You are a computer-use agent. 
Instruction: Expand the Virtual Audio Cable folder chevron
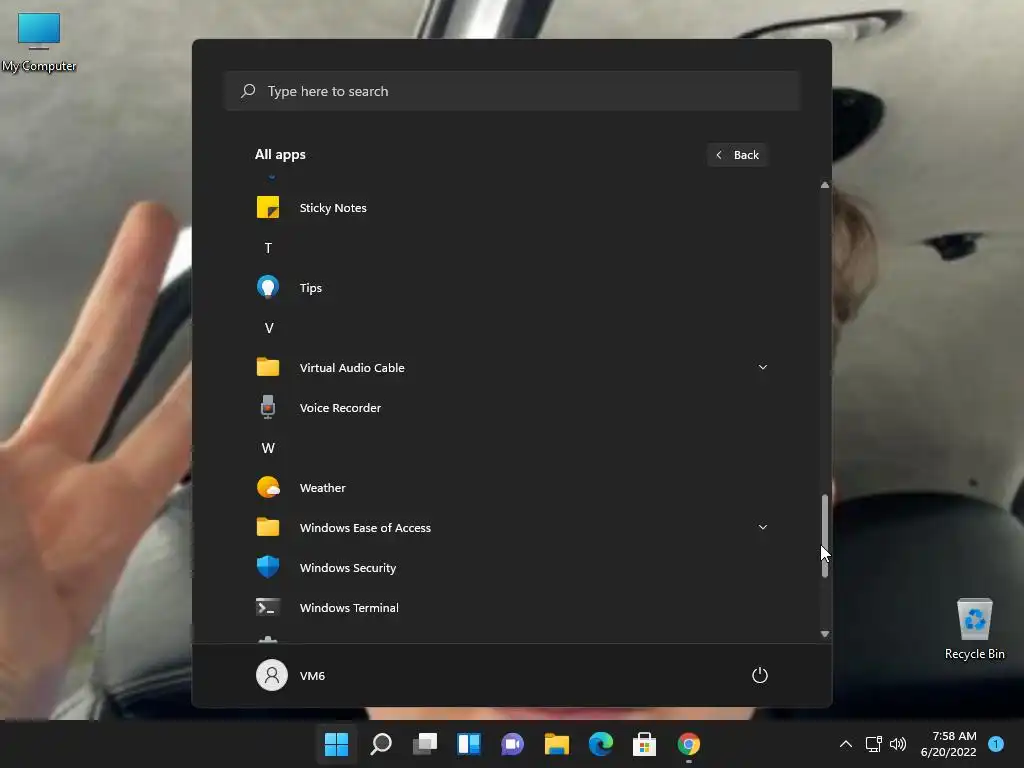click(763, 367)
